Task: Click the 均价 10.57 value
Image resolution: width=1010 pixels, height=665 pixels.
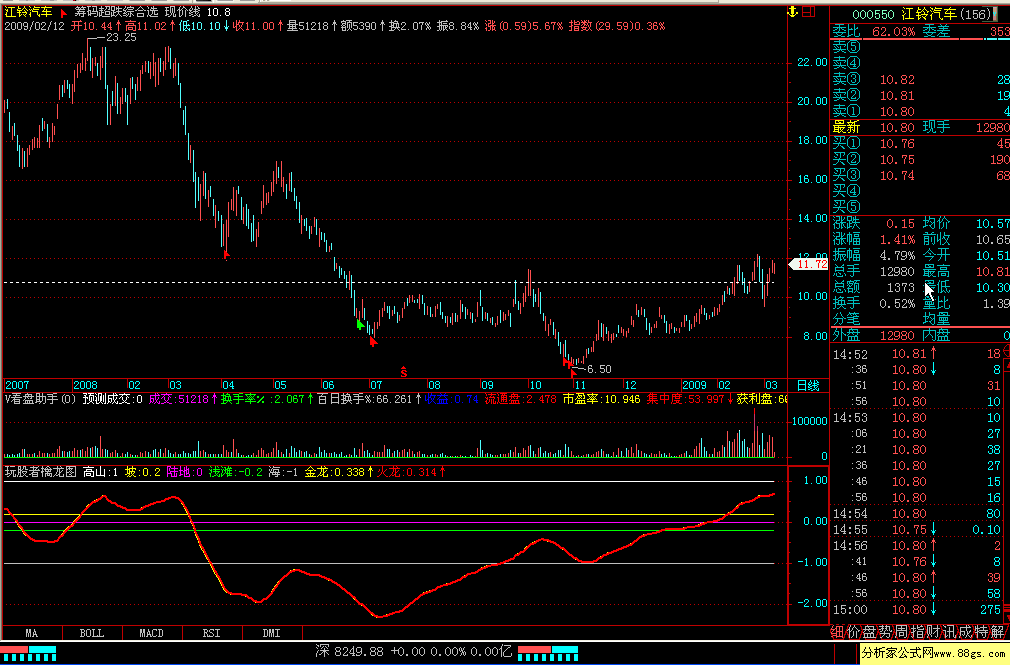Action: point(993,224)
